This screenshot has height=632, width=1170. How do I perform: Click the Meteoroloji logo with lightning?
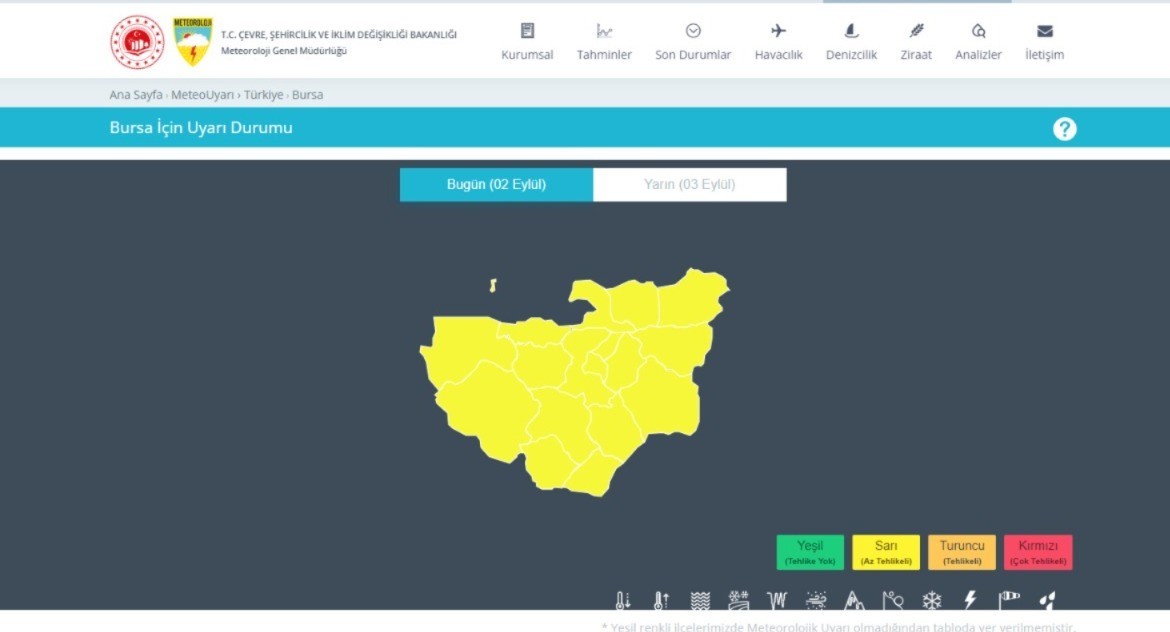click(192, 42)
